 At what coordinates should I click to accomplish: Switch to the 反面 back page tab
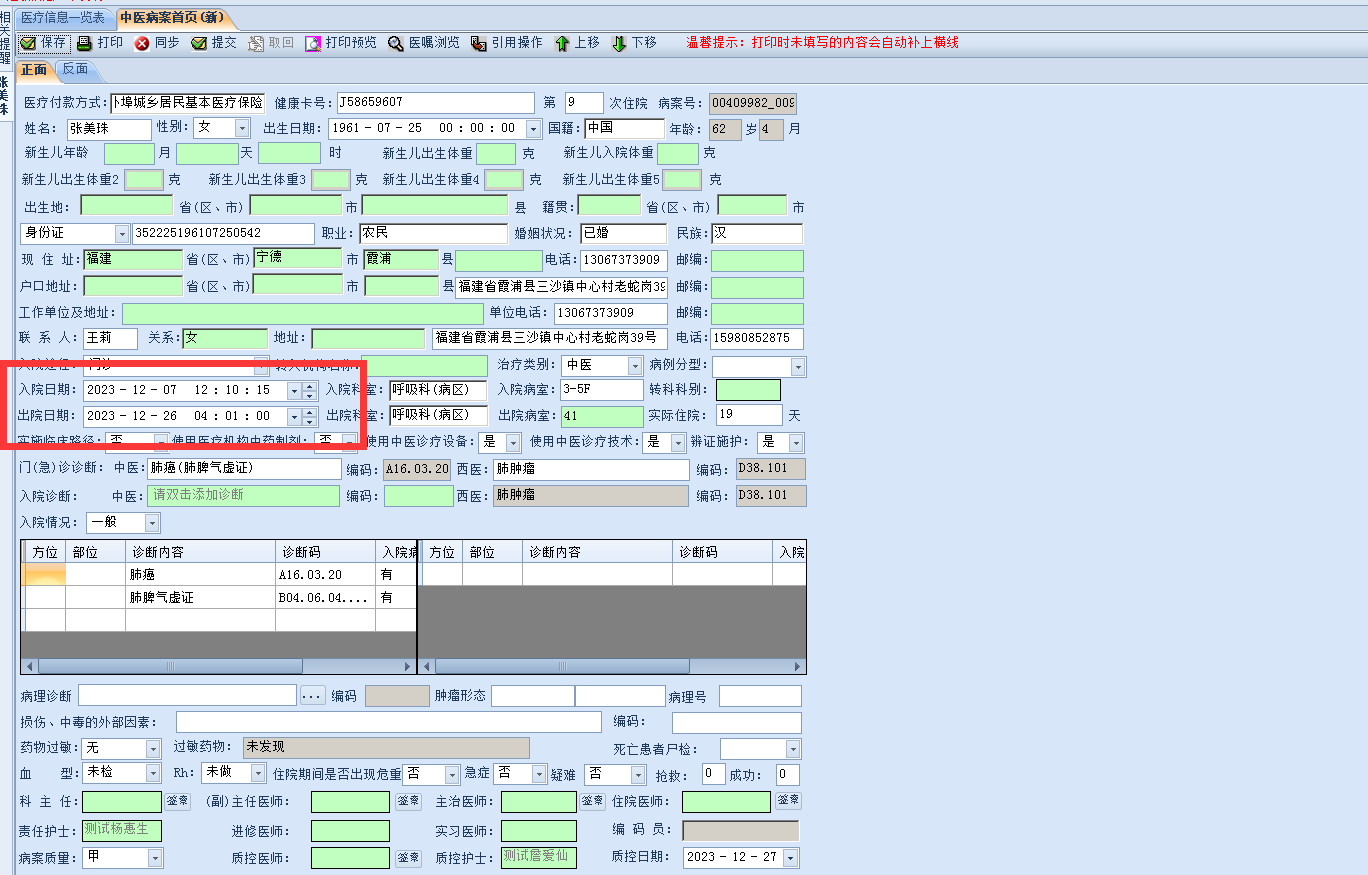click(75, 69)
